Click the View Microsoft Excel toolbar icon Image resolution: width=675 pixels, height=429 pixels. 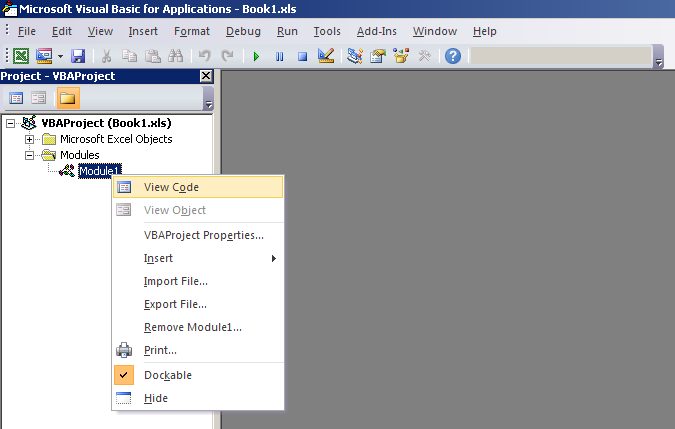[x=21, y=56]
